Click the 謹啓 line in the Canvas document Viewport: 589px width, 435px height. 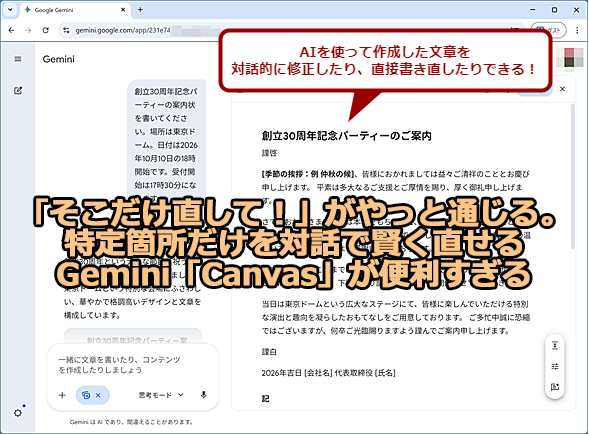point(269,153)
